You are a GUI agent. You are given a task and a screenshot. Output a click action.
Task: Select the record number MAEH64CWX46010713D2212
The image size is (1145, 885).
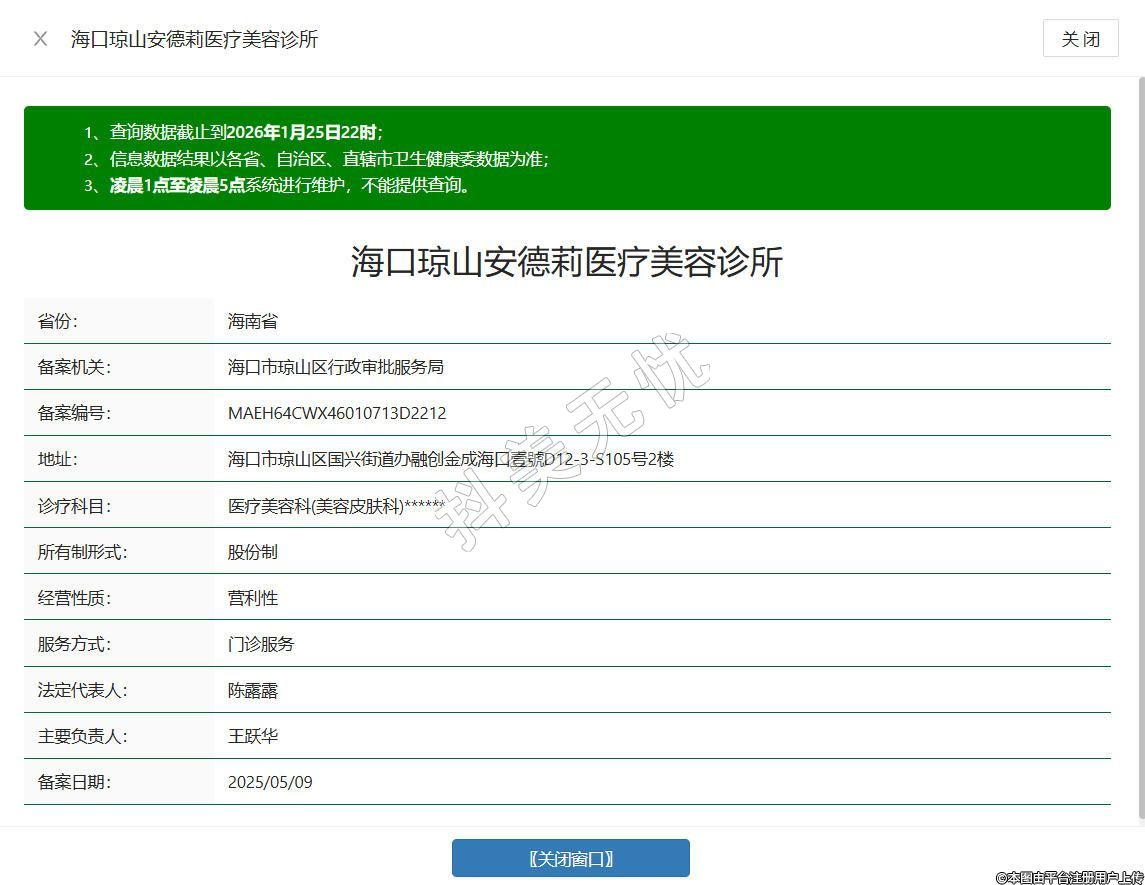coord(337,413)
